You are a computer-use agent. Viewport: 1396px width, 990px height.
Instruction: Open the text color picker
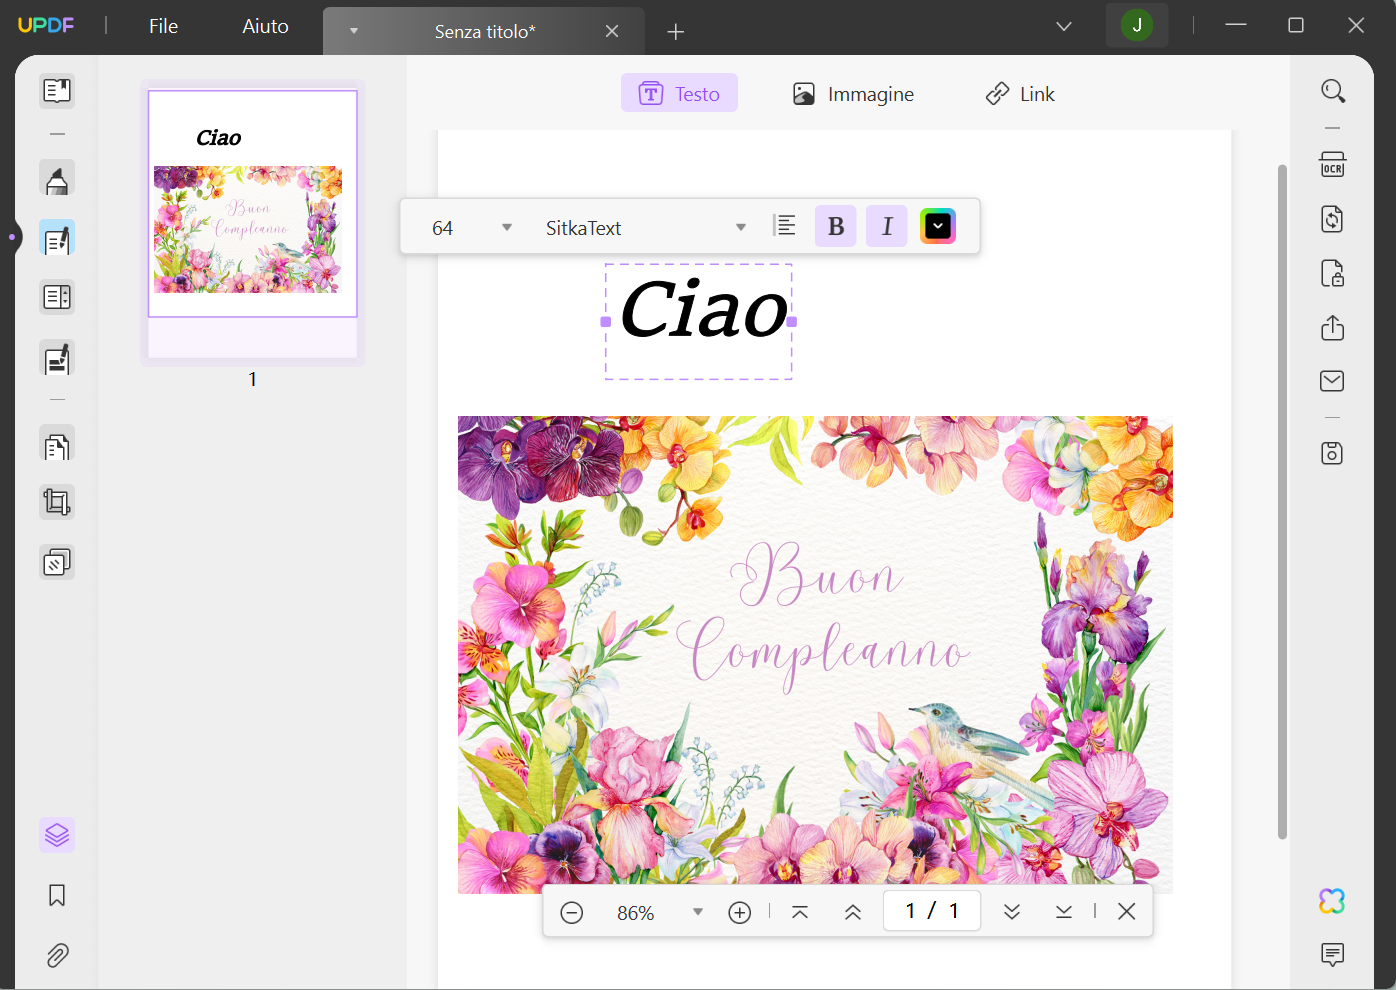point(937,226)
